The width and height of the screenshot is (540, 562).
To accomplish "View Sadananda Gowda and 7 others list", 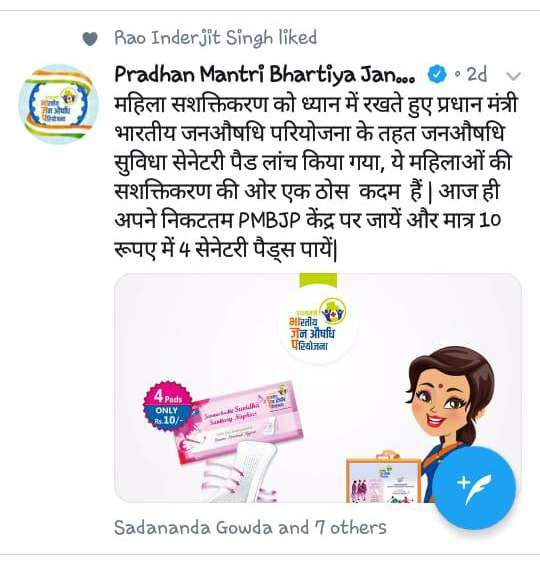I will (250, 528).
